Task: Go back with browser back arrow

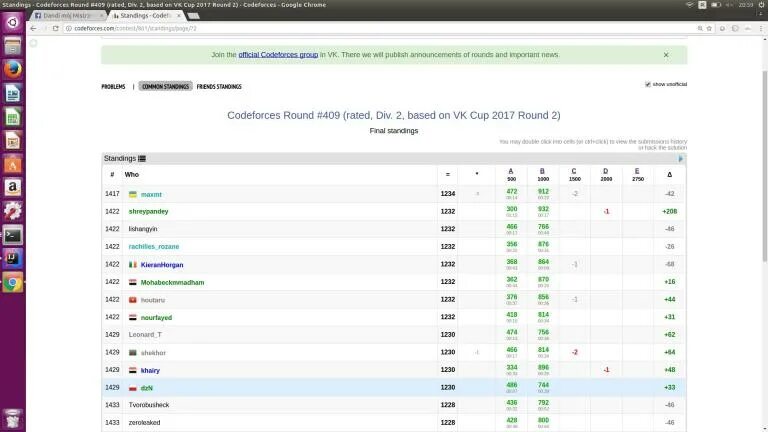Action: pyautogui.click(x=33, y=28)
